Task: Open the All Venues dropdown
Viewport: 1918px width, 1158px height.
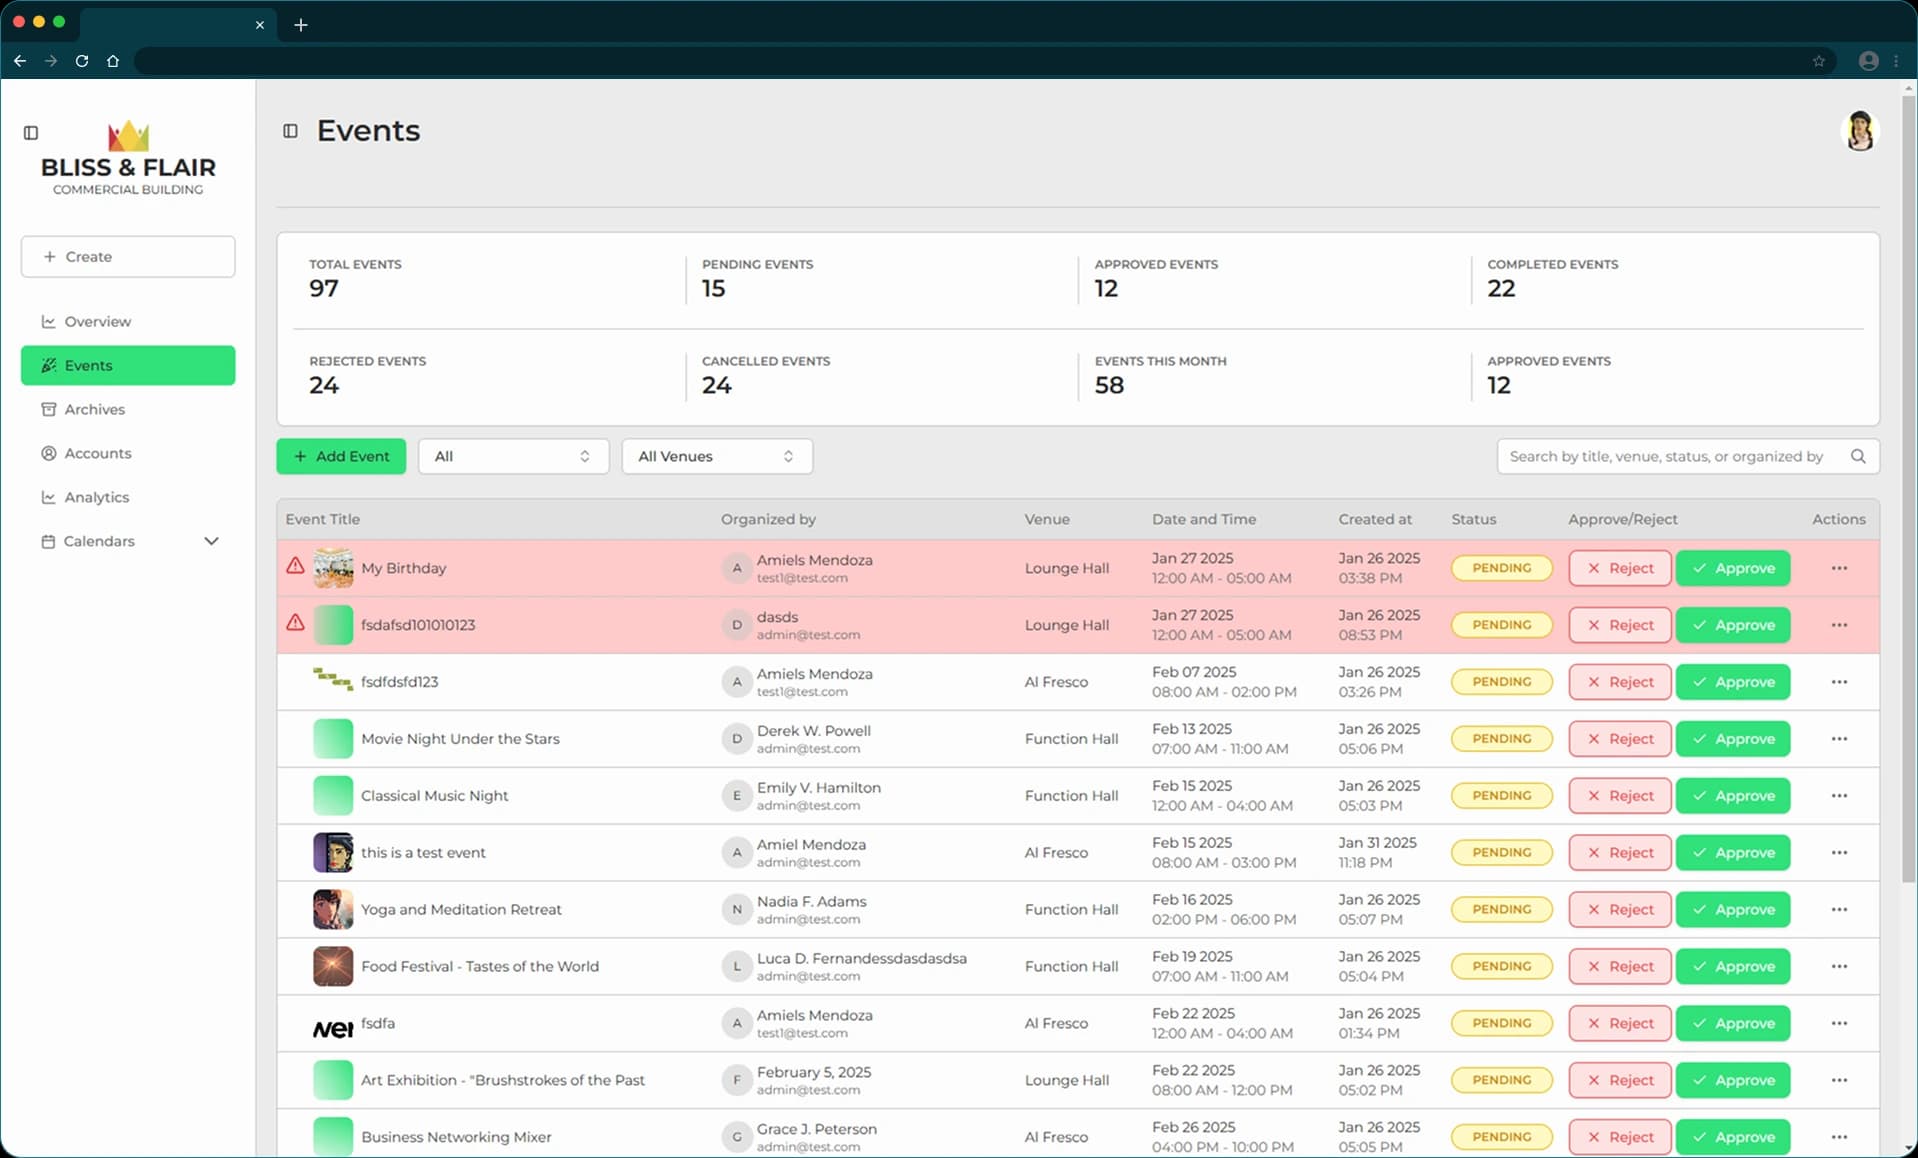Action: tap(716, 456)
